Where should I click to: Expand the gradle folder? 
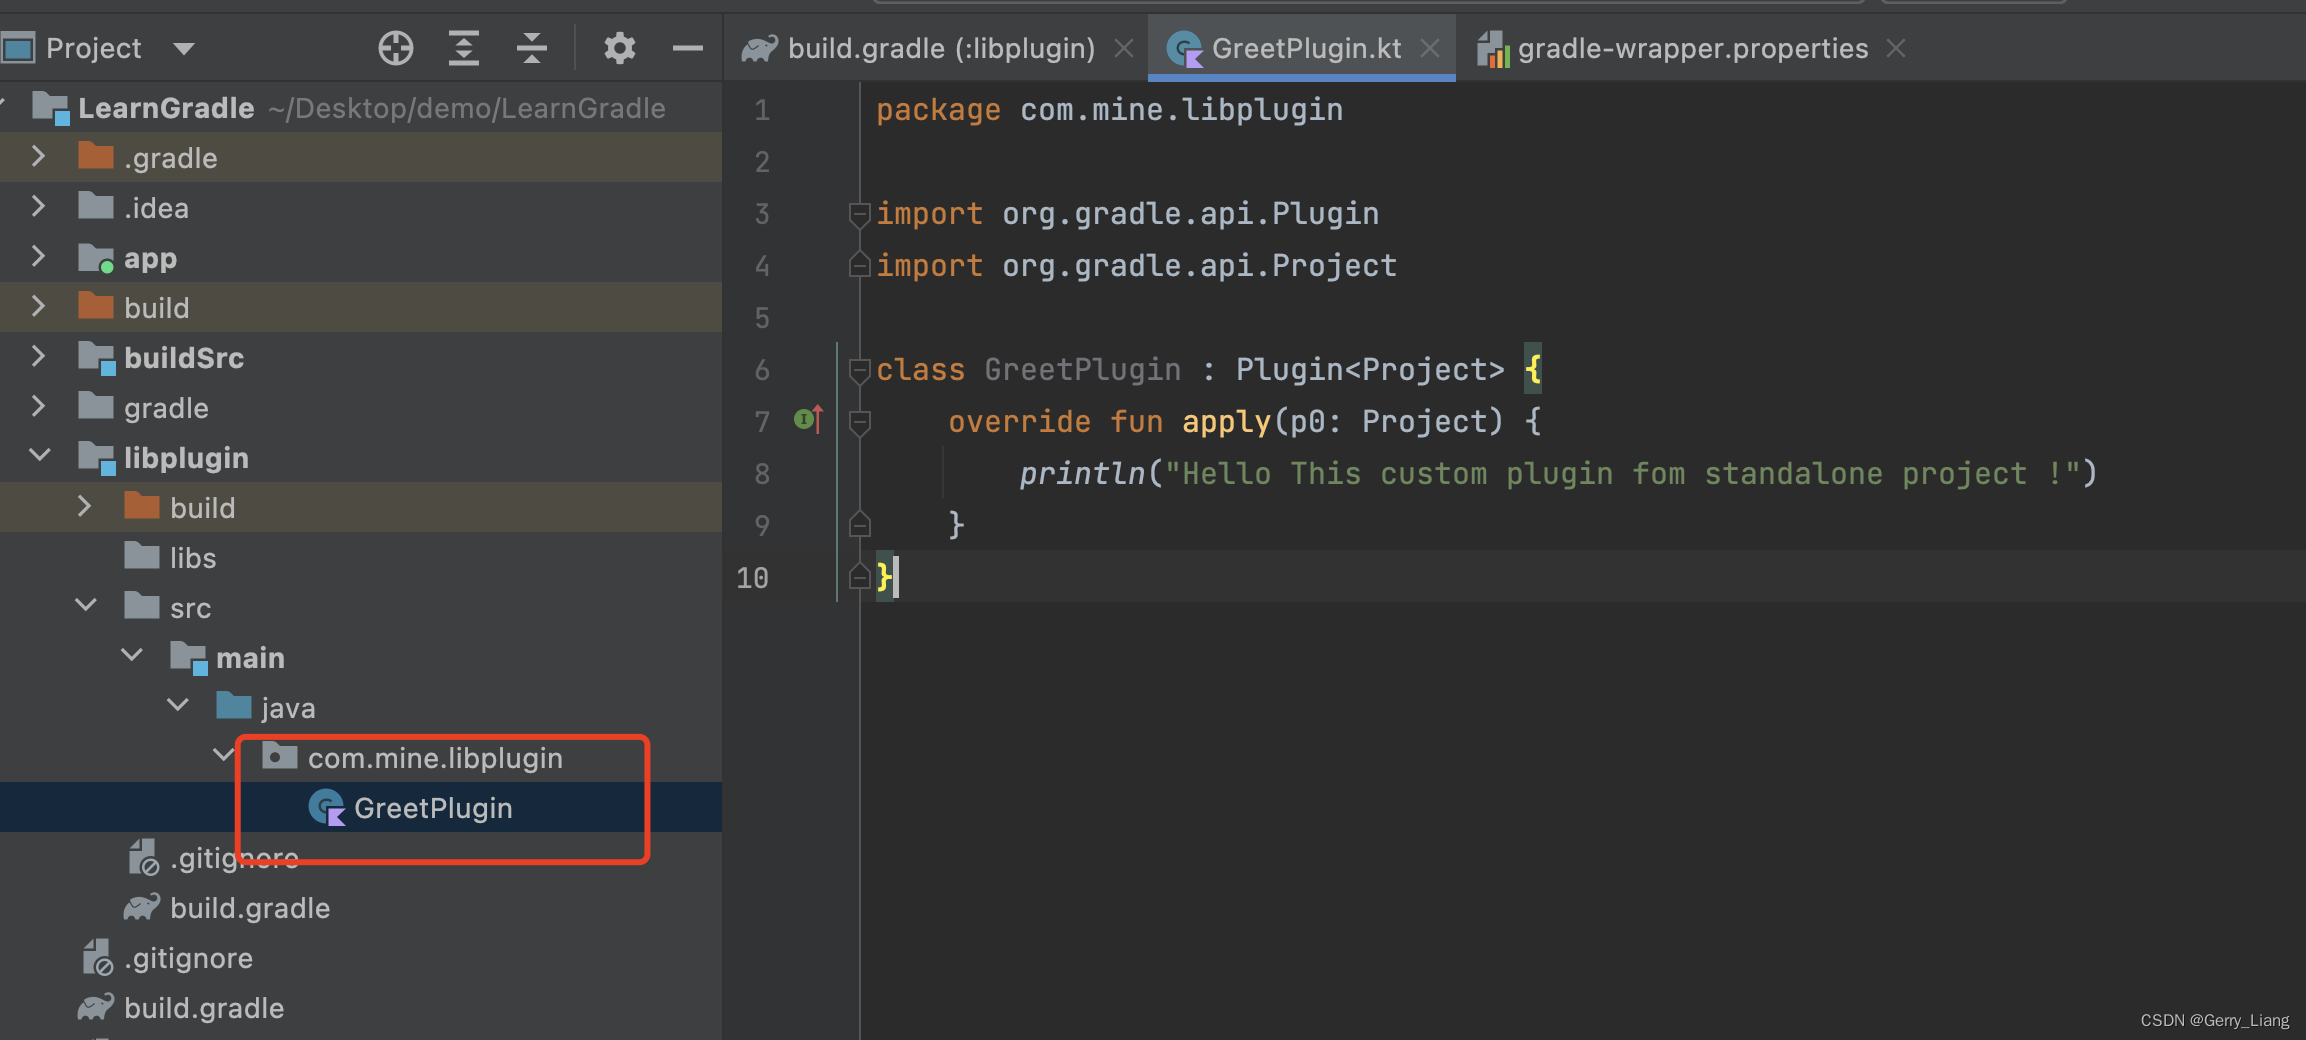[38, 407]
